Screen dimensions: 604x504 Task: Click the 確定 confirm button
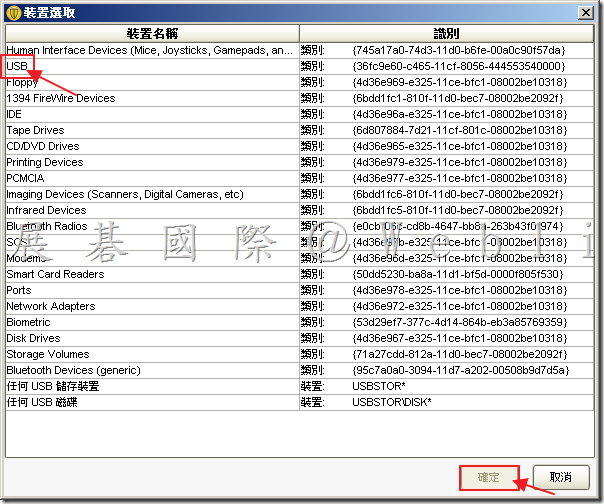(489, 477)
